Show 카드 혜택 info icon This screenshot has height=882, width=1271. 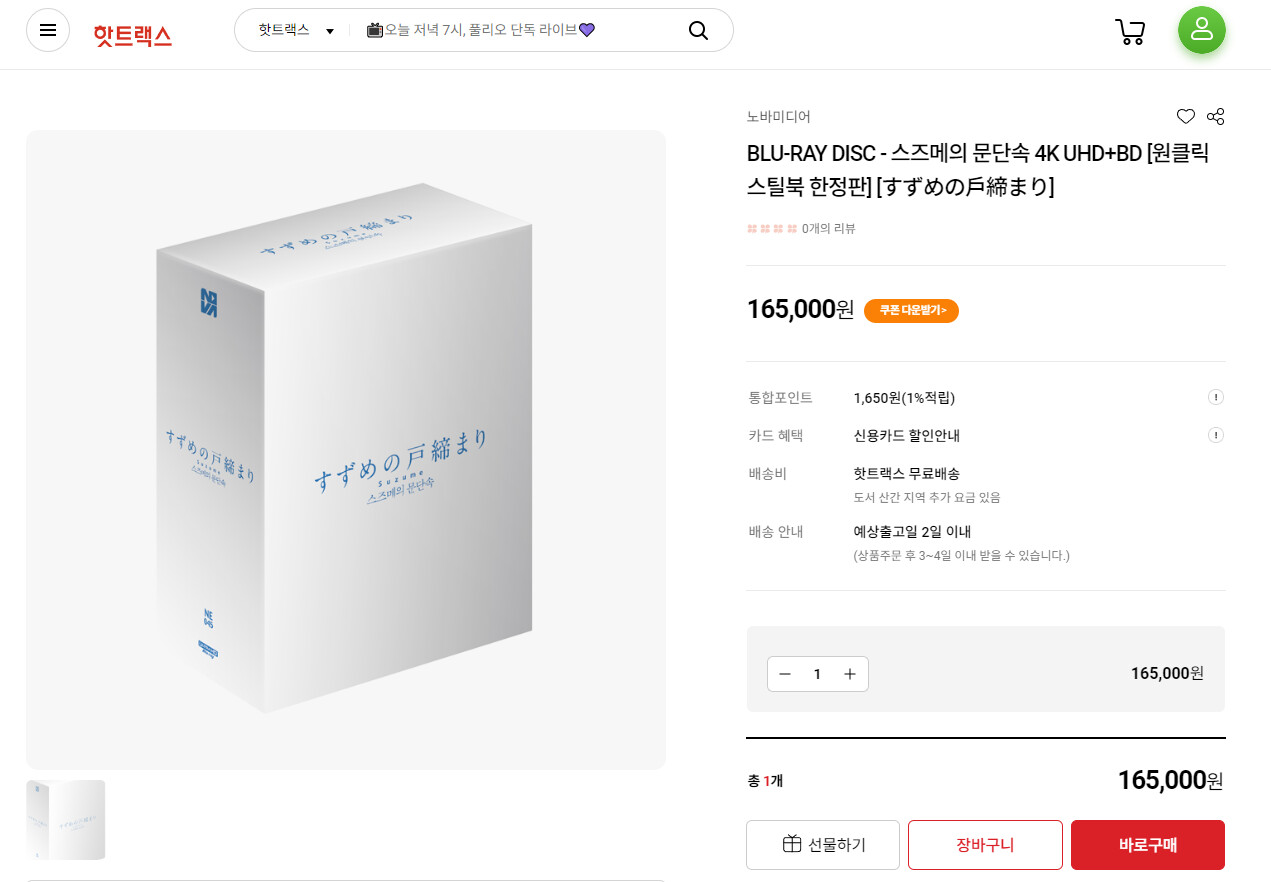coord(1215,435)
